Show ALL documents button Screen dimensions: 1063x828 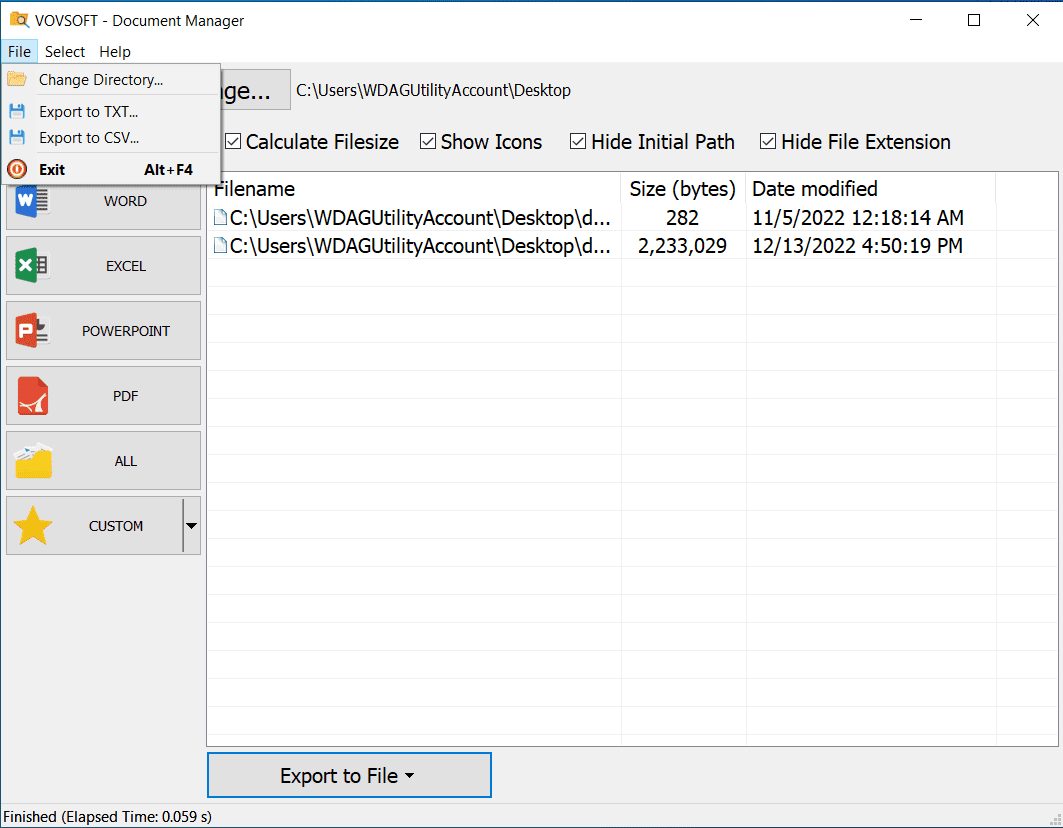(x=104, y=461)
